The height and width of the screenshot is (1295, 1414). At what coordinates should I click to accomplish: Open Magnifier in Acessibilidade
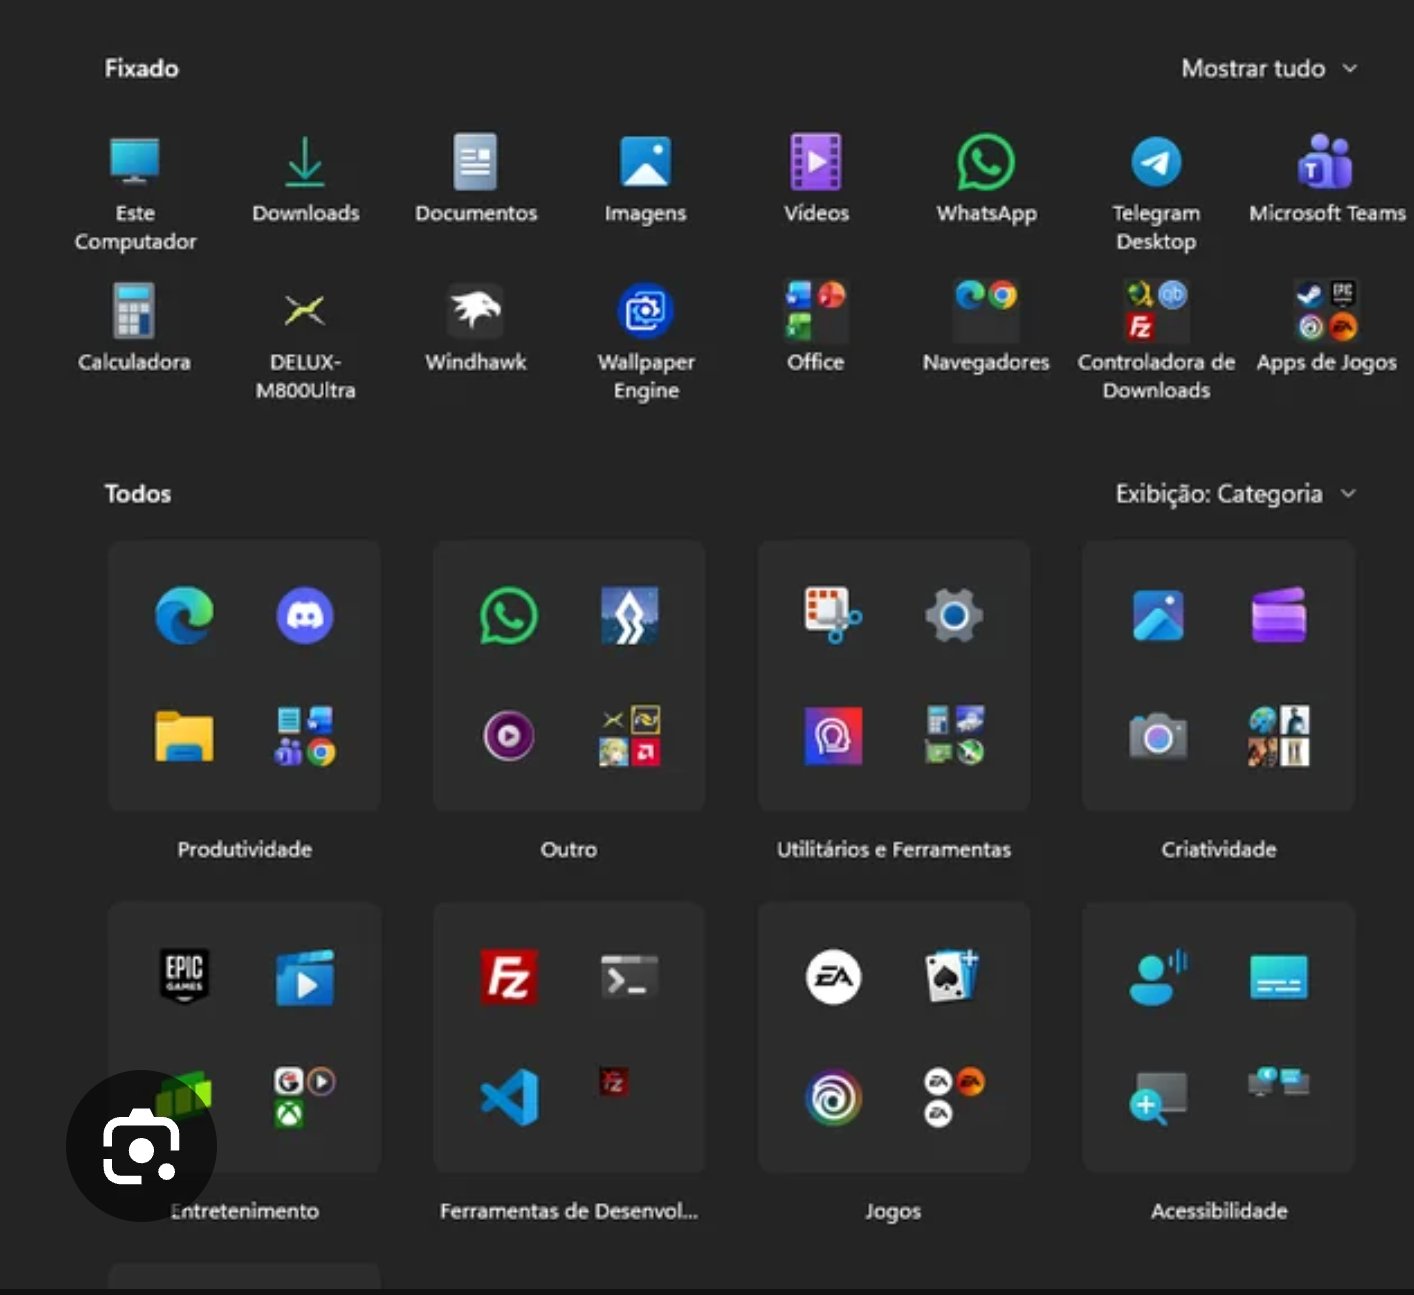(x=1158, y=1098)
